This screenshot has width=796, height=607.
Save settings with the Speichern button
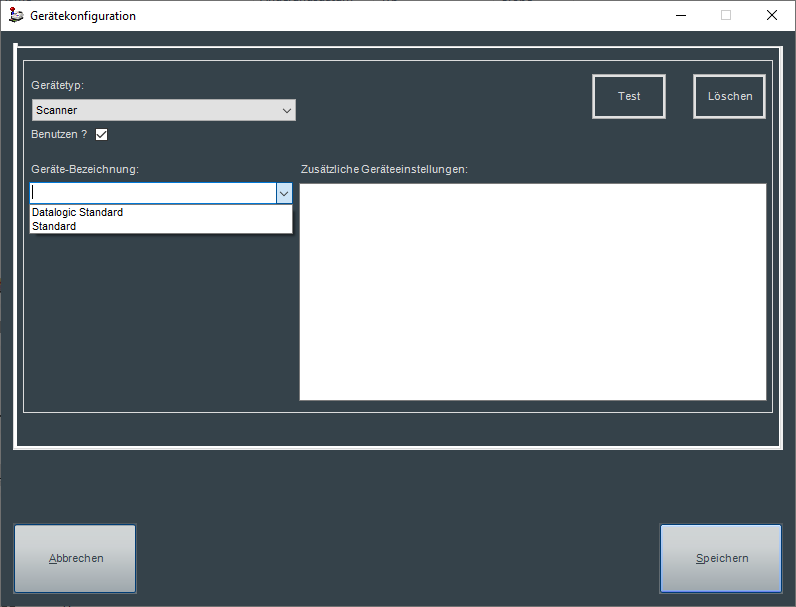point(721,558)
